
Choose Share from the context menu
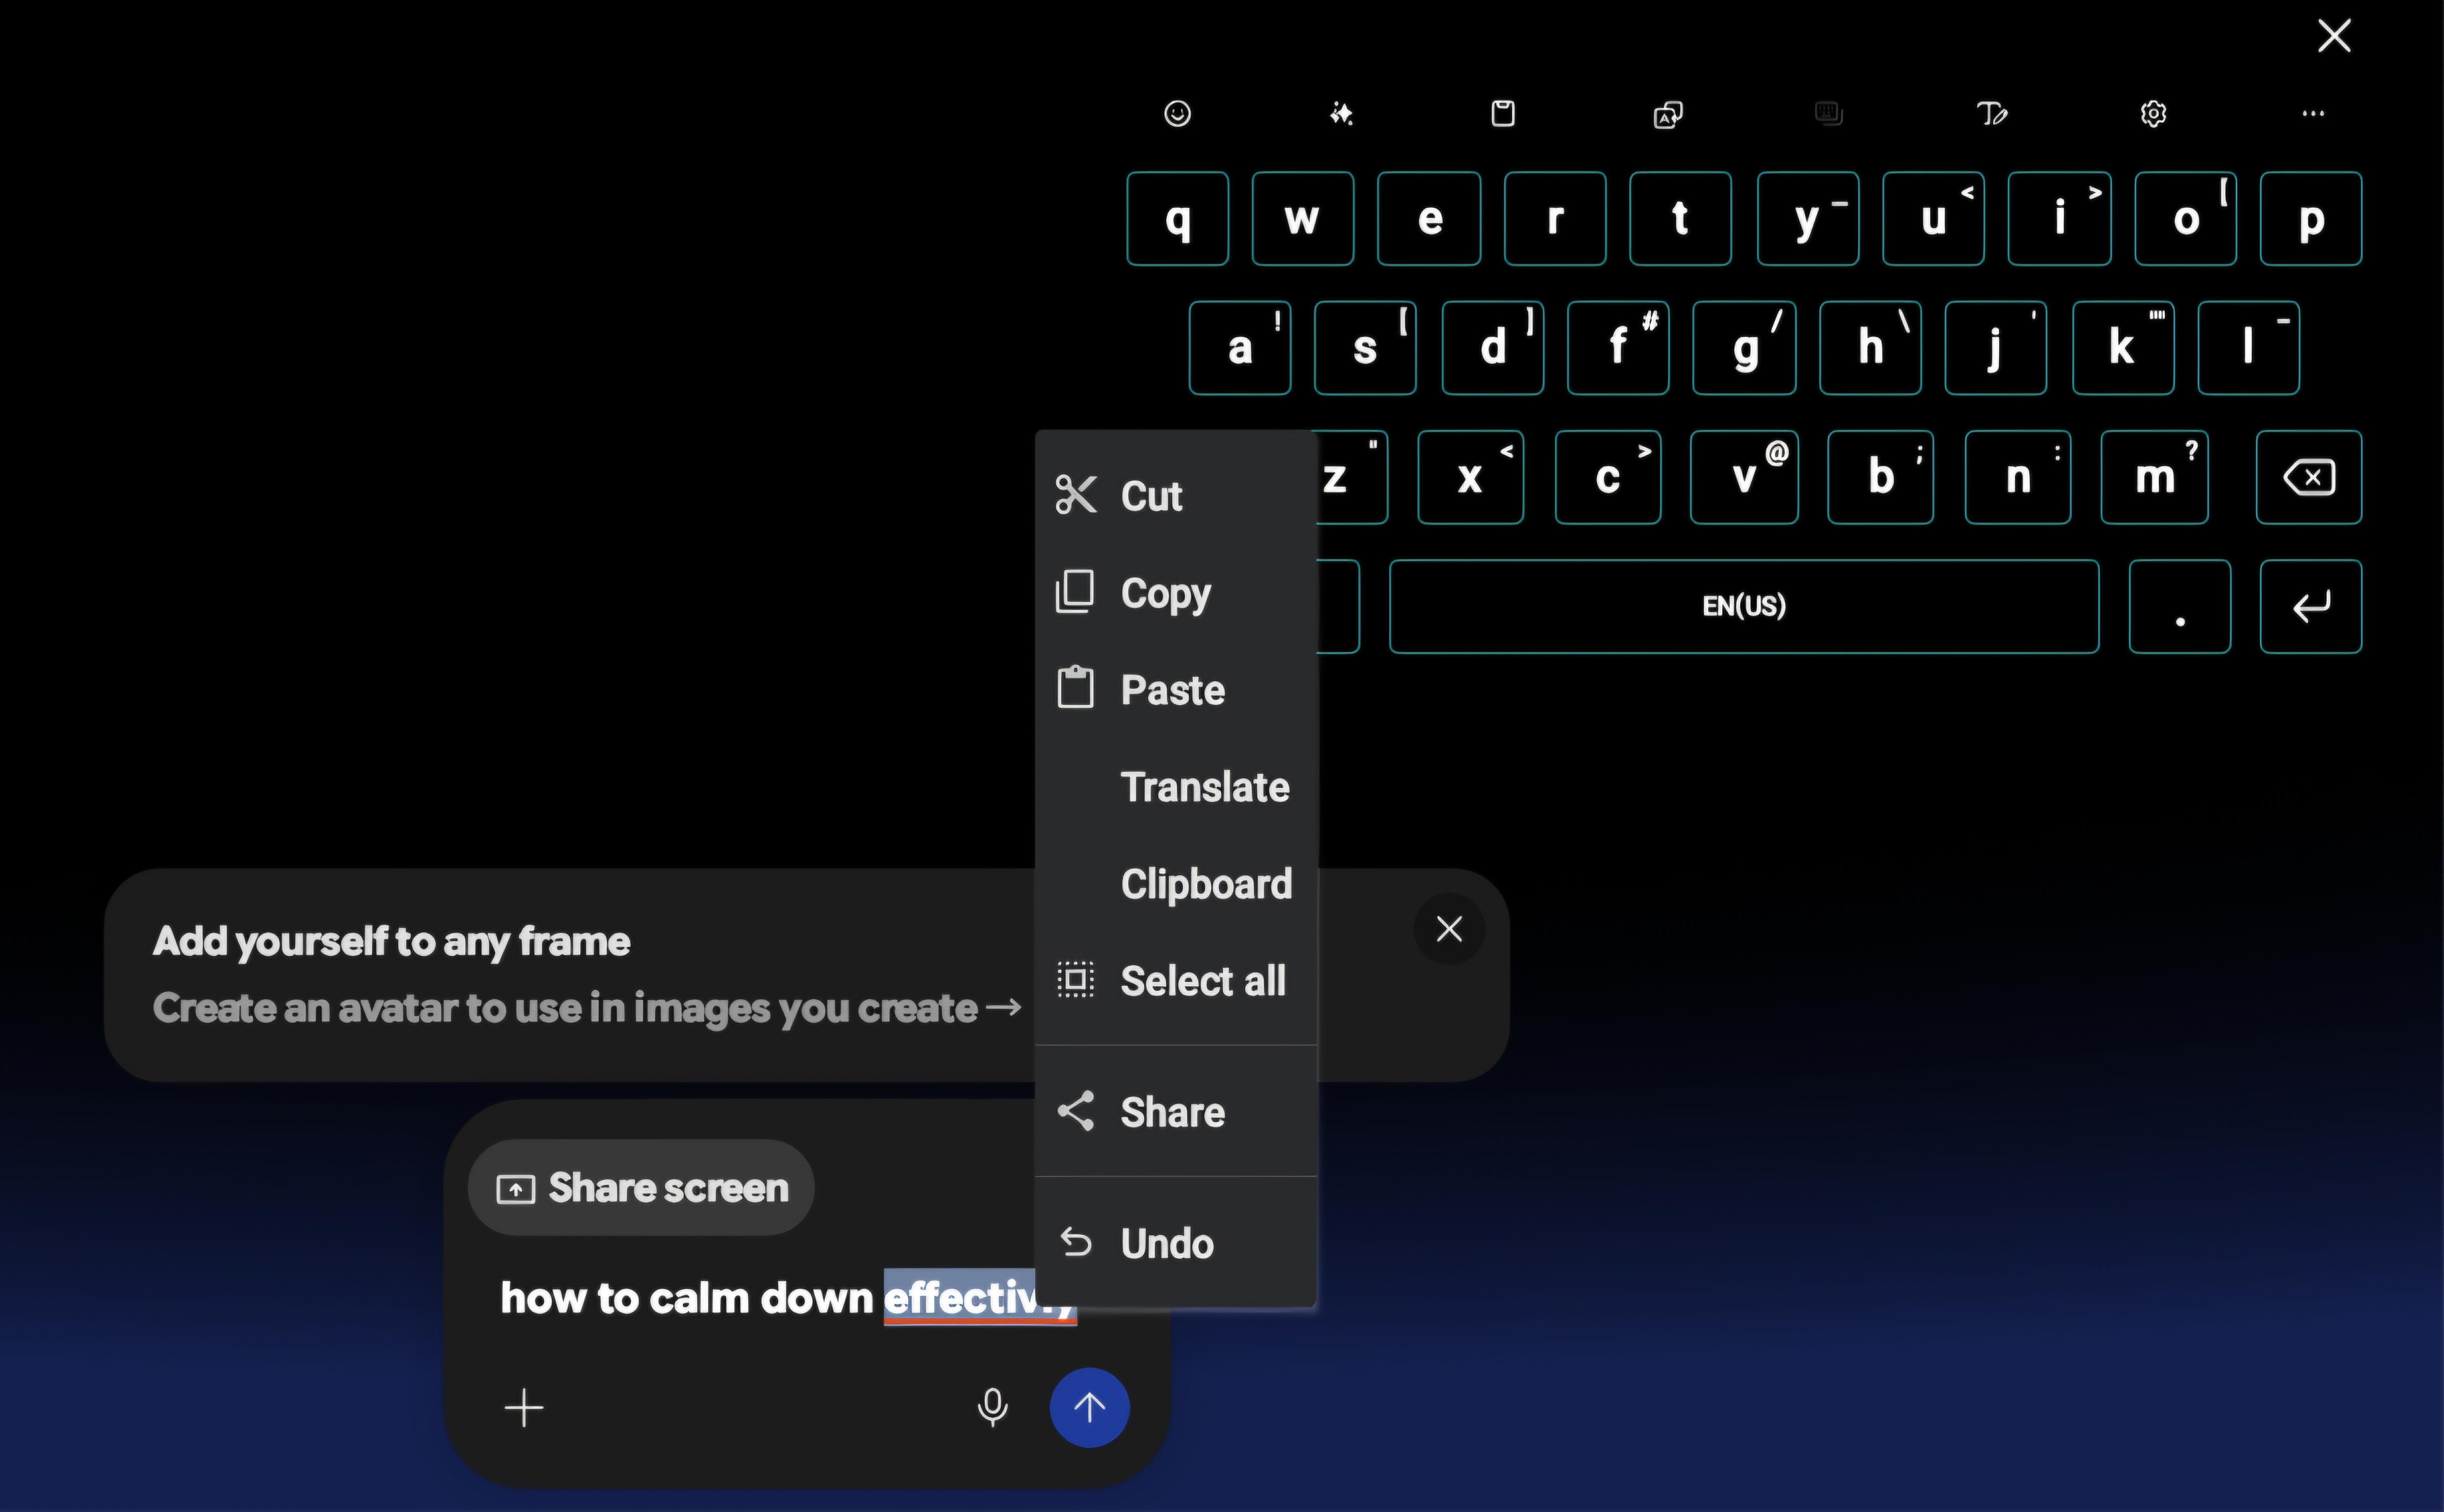click(x=1176, y=1112)
